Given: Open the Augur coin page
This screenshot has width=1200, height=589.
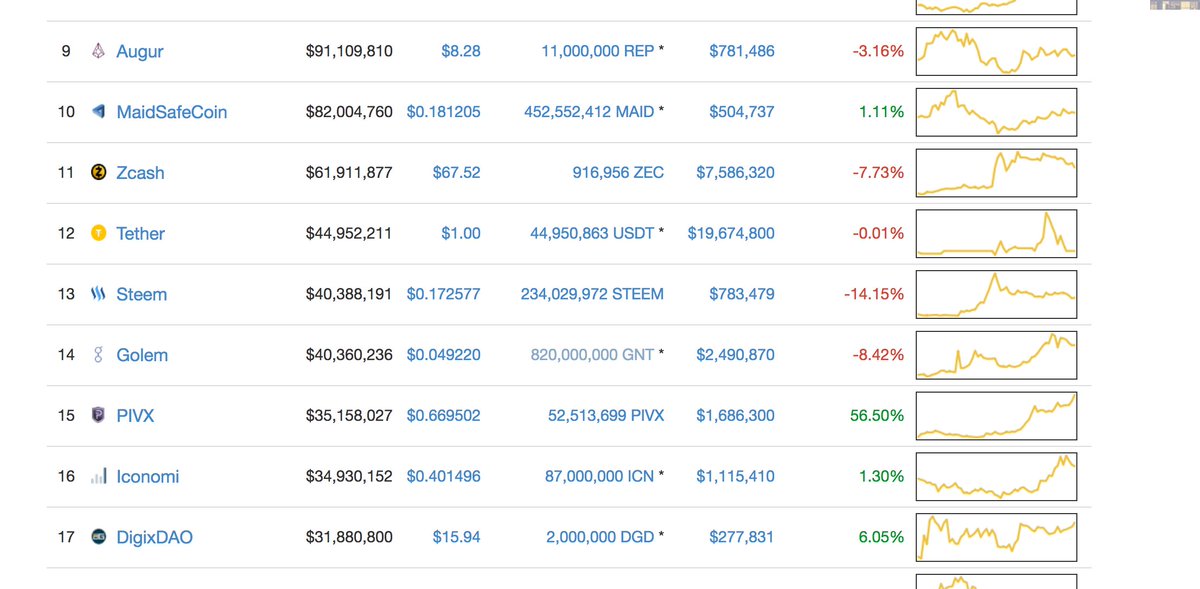Looking at the screenshot, I should click(141, 51).
